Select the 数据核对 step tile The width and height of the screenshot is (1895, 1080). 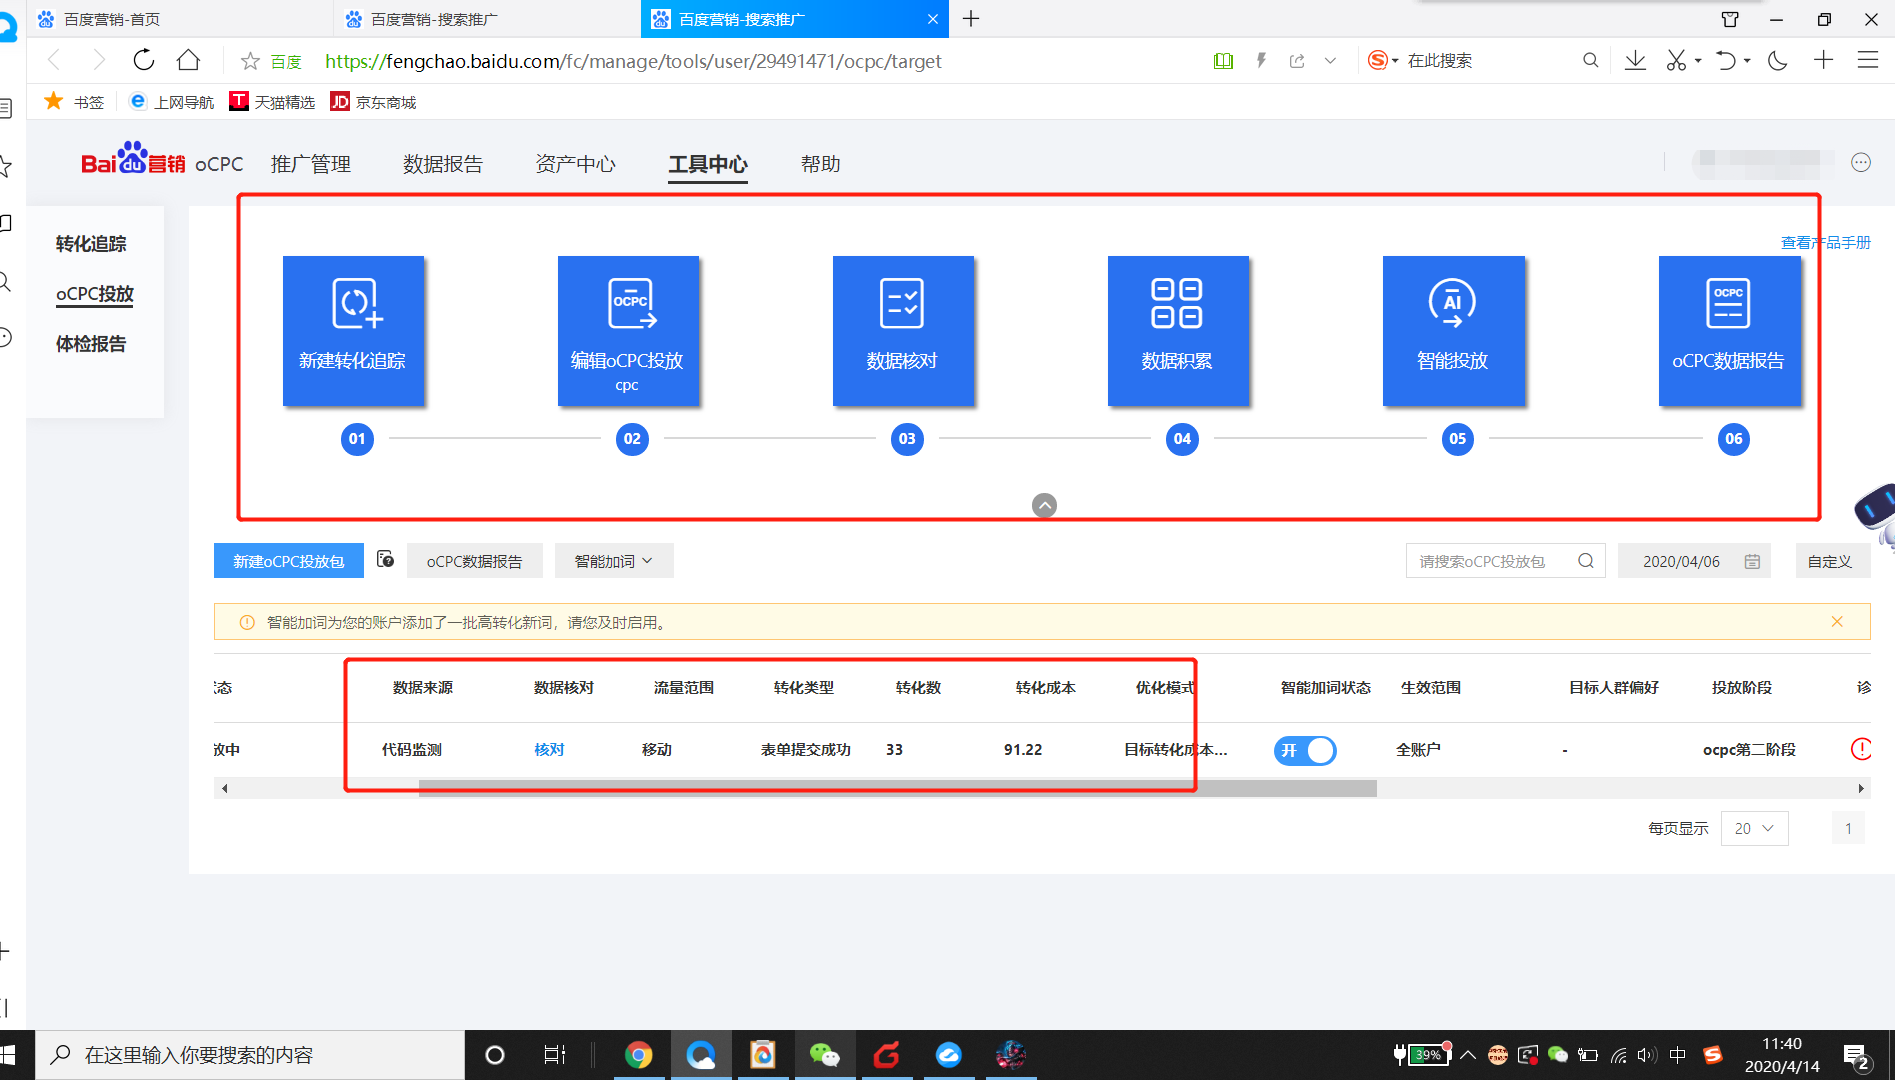pyautogui.click(x=903, y=331)
